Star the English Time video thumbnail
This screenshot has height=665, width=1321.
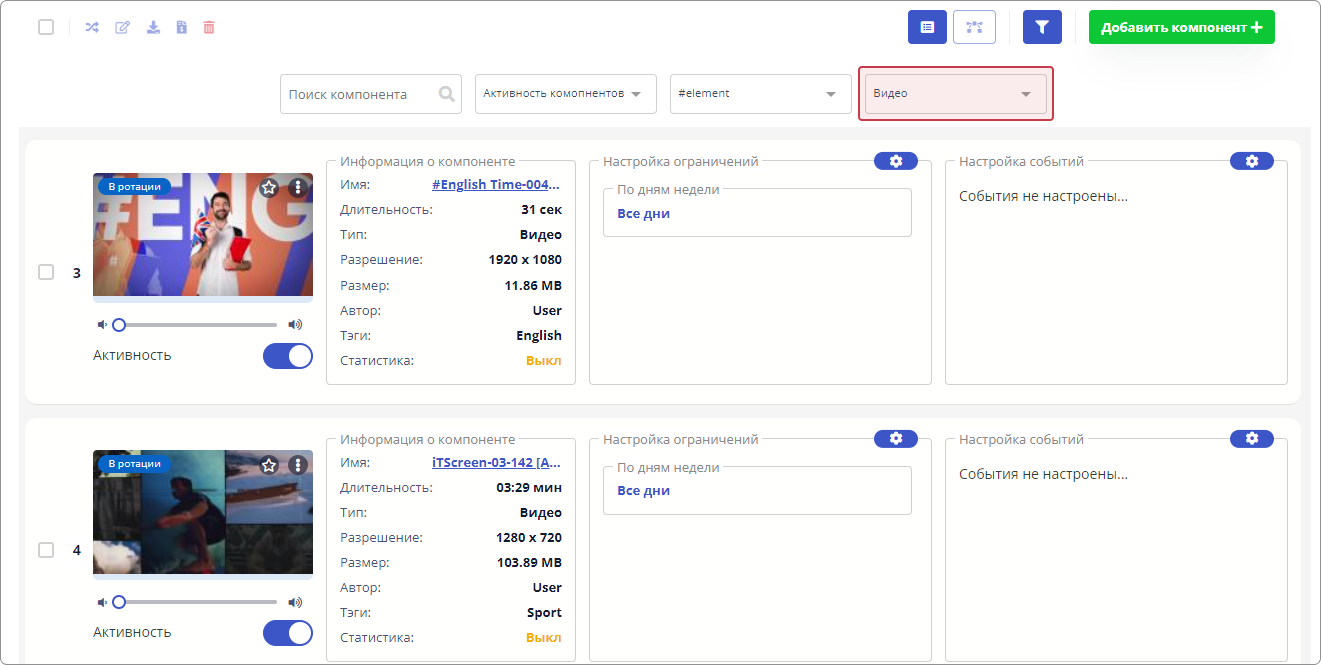[x=269, y=187]
